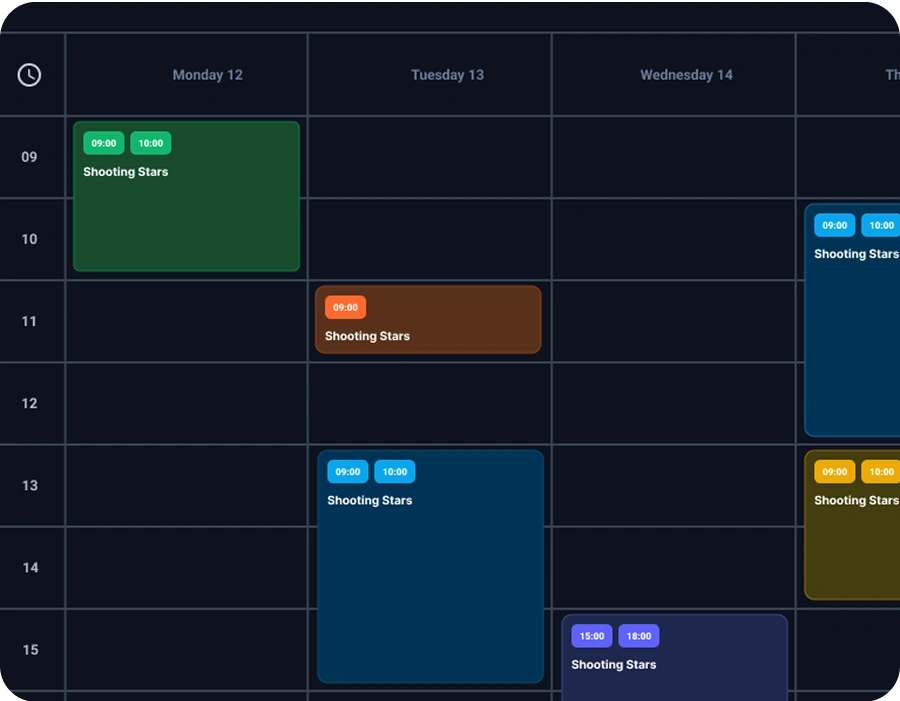900x701 pixels.
Task: Open the purple Wednesday Shooting Stars event
Action: [674, 657]
